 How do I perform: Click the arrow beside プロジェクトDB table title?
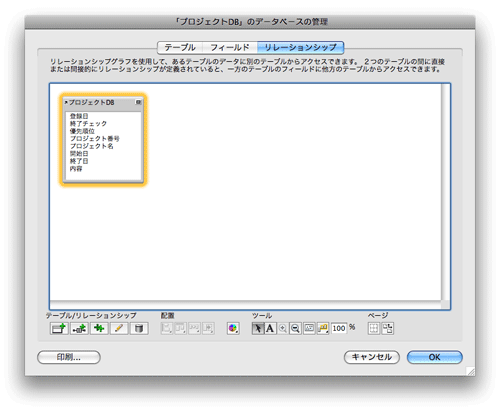(66, 102)
